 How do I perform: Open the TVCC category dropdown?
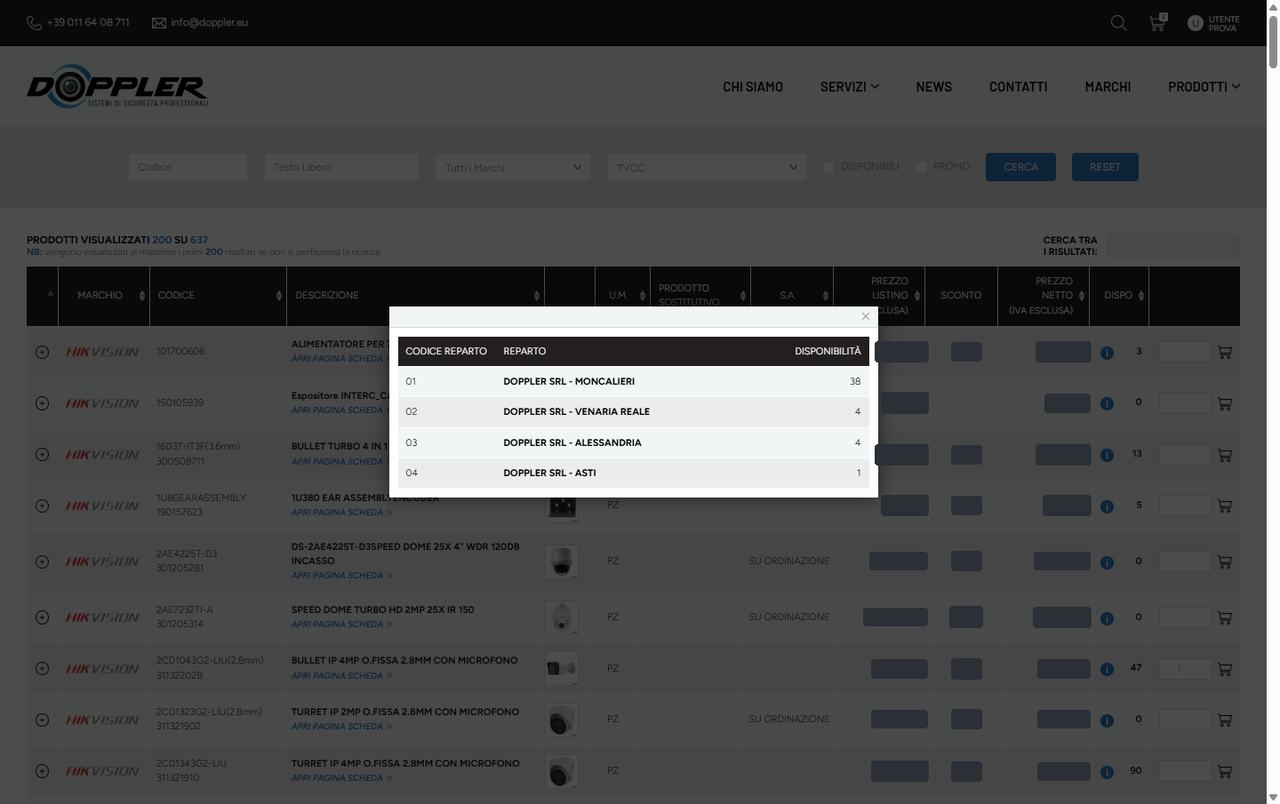(707, 167)
